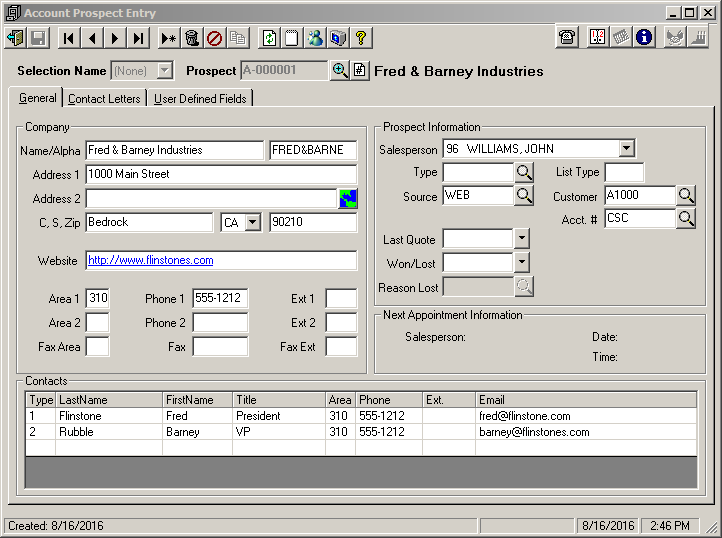Screen dimensions: 722x538
Task: Click the floppy disk save icon
Action: point(38,38)
